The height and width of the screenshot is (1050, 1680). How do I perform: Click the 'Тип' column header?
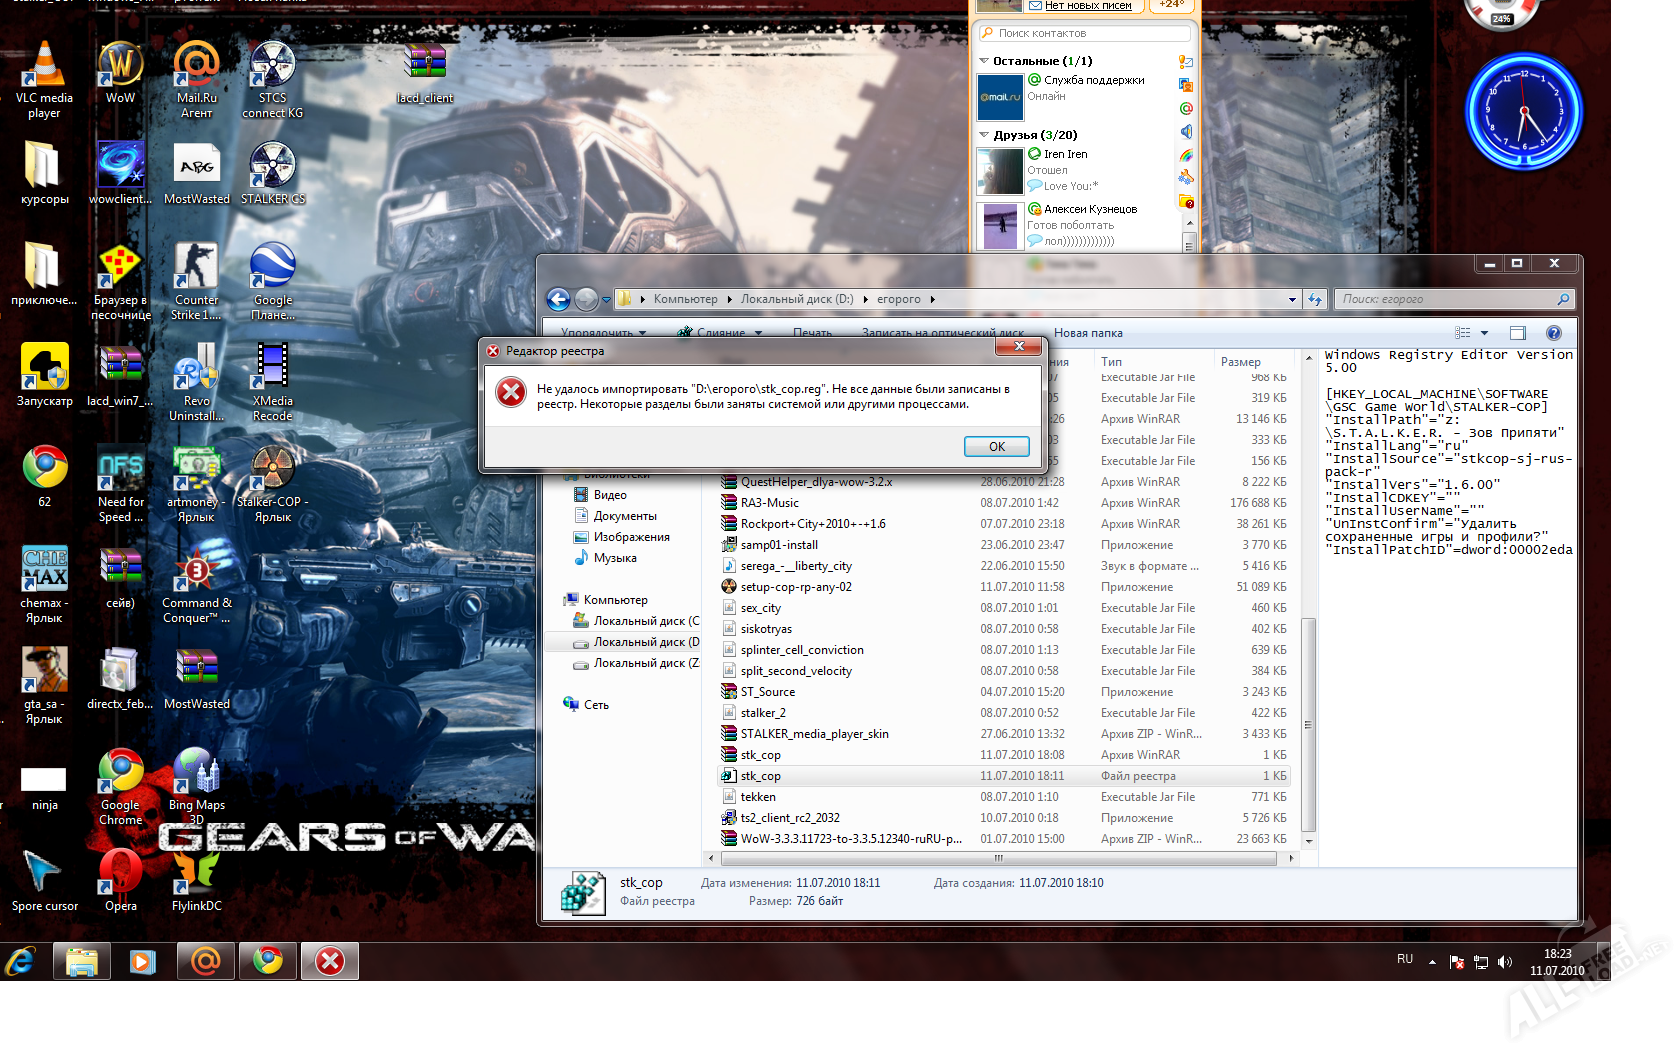point(1111,362)
